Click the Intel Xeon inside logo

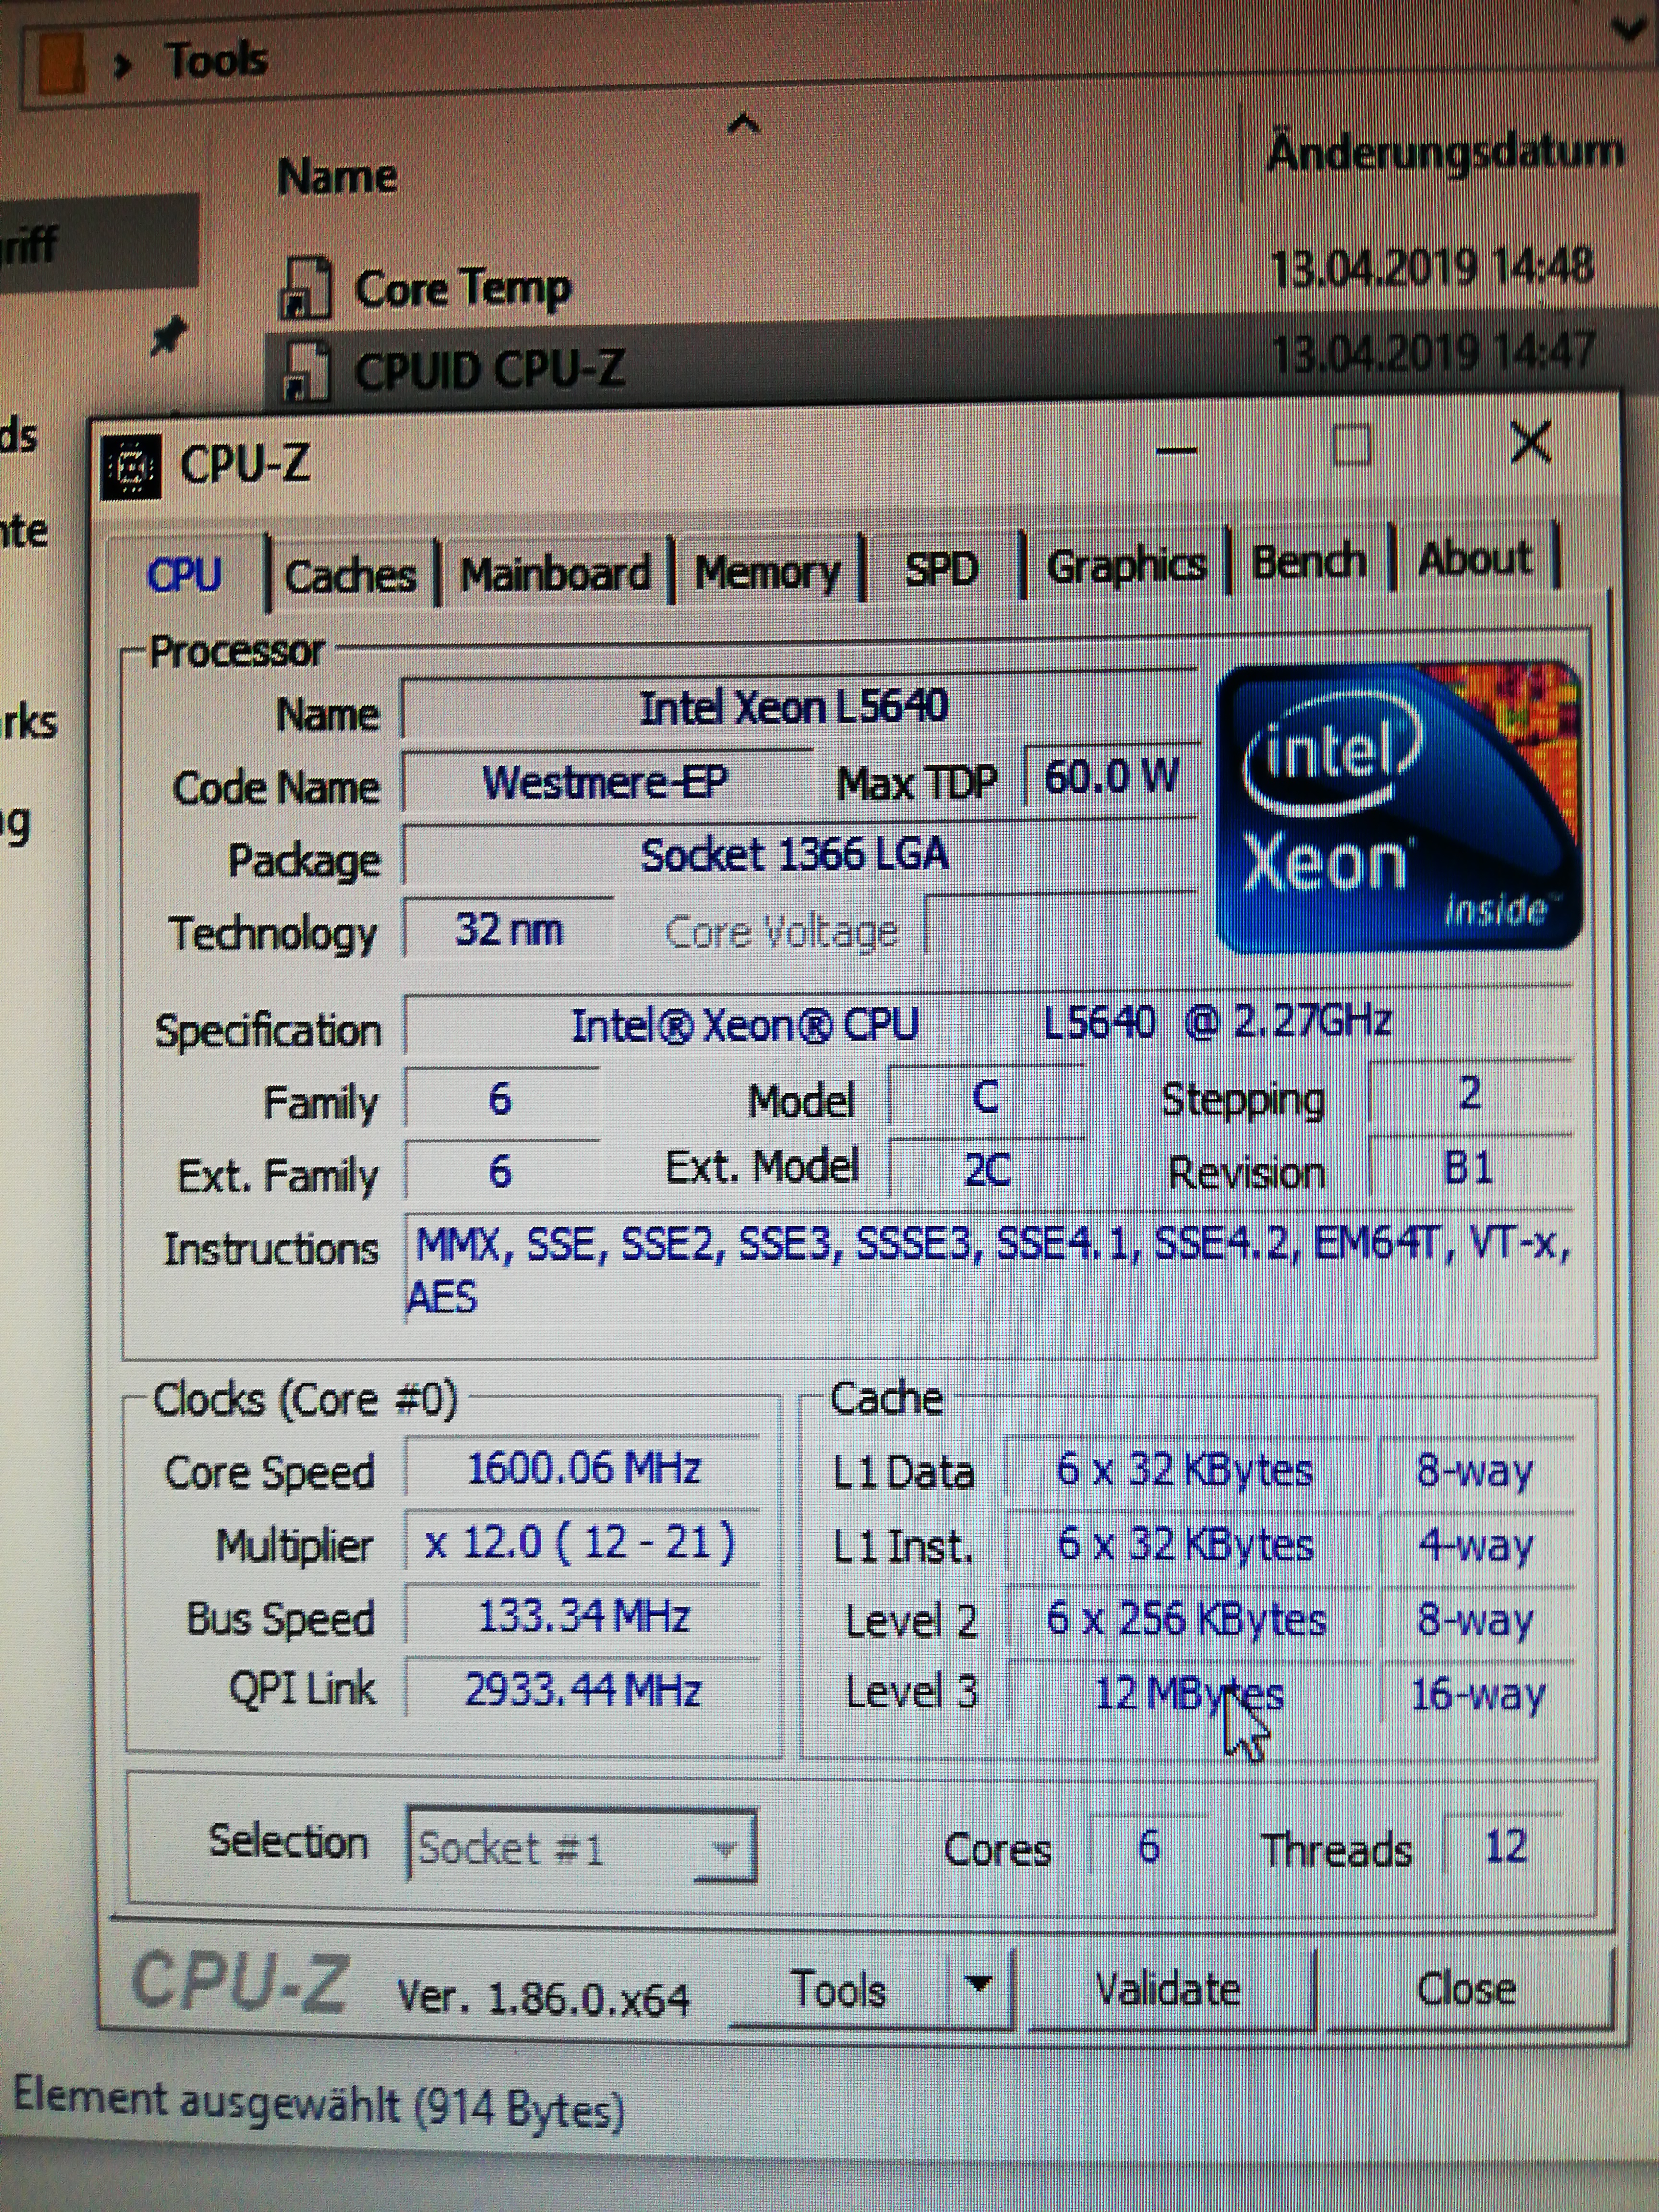coord(1400,806)
